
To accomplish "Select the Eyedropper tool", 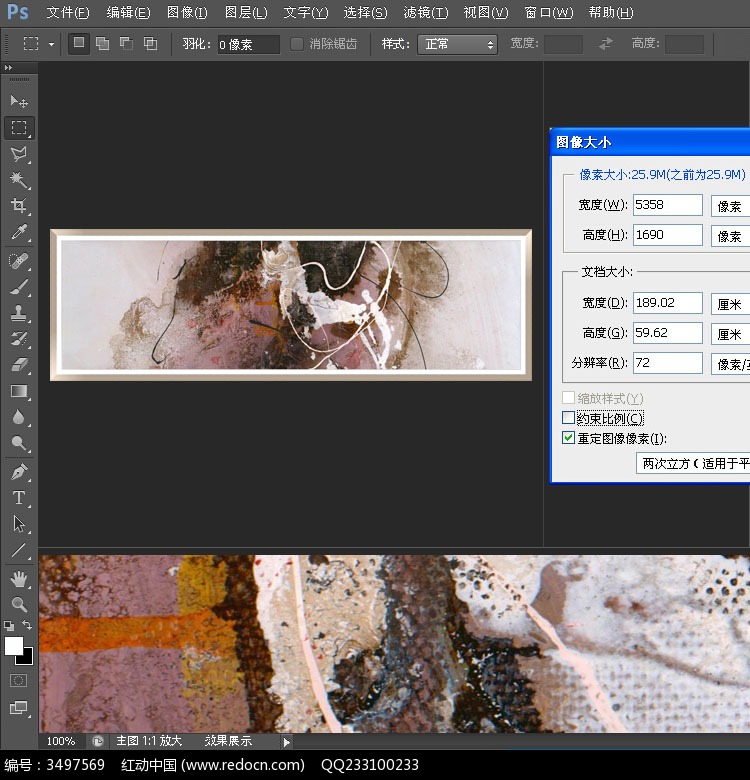I will 19,232.
